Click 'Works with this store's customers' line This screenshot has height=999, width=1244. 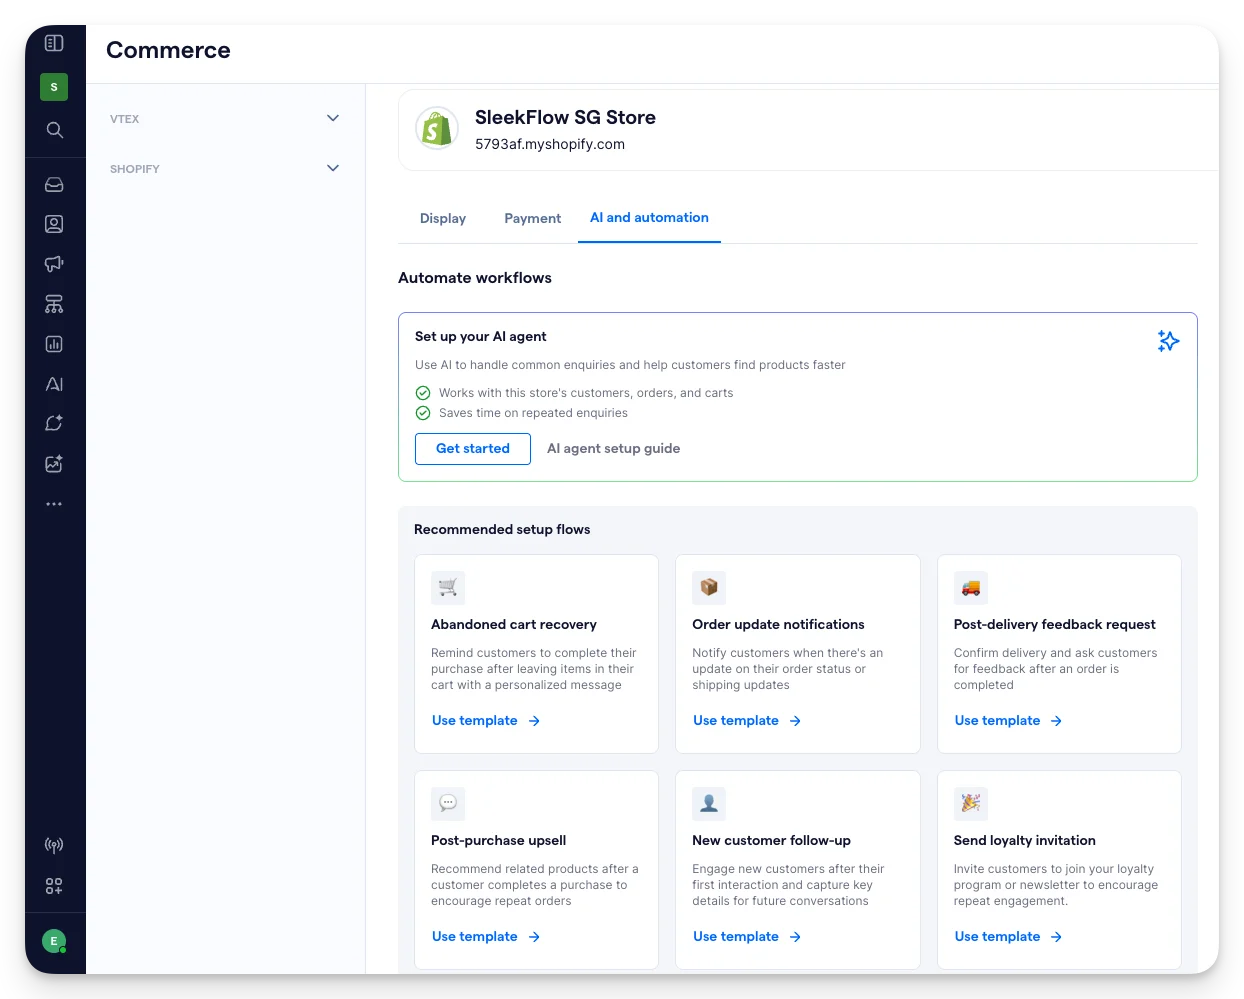point(586,393)
